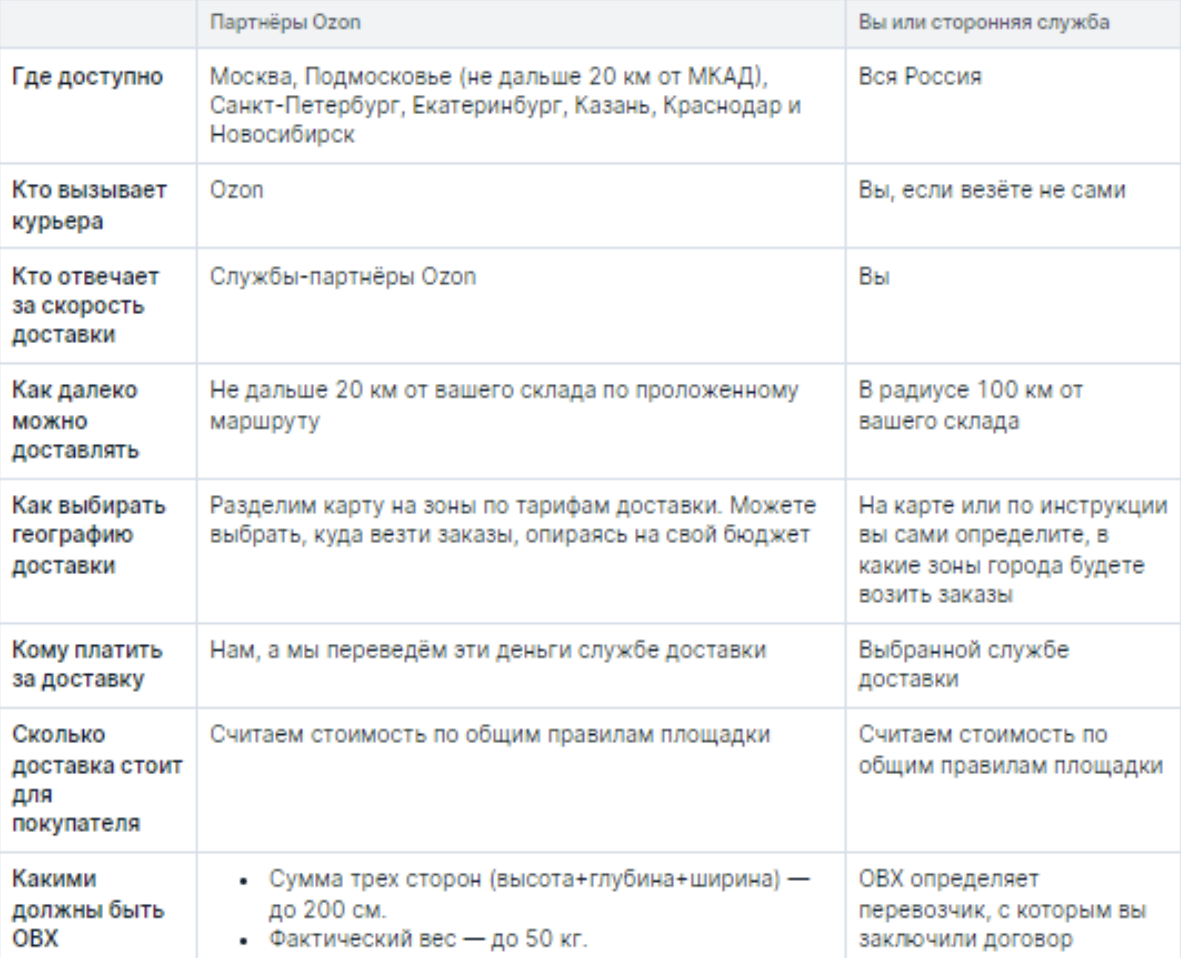This screenshot has width=1181, height=958.
Task: Select the 'Как далеко можно доставлять' label
Action: [x=75, y=420]
